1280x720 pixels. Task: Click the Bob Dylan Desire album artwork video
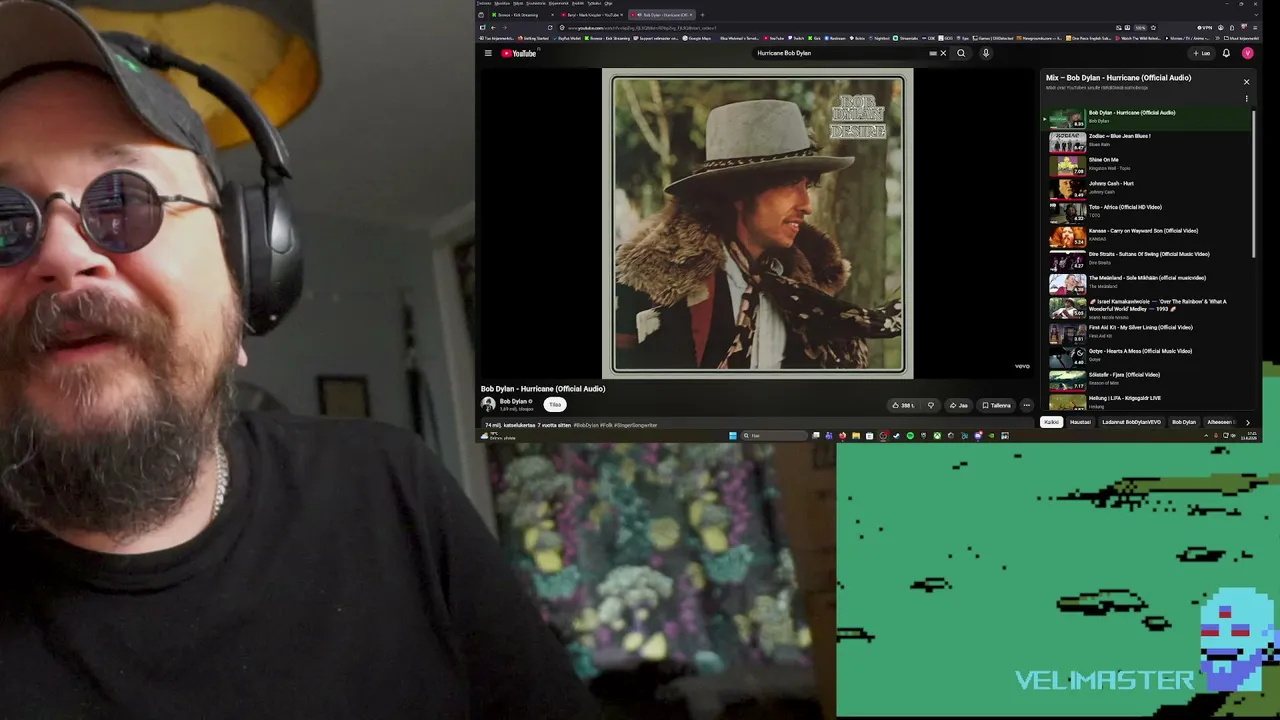click(759, 224)
